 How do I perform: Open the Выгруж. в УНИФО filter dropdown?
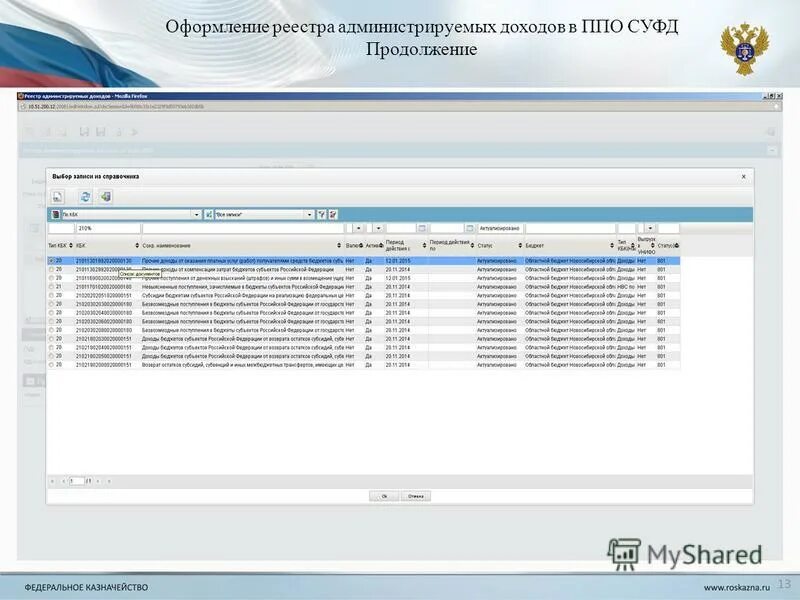click(x=650, y=229)
